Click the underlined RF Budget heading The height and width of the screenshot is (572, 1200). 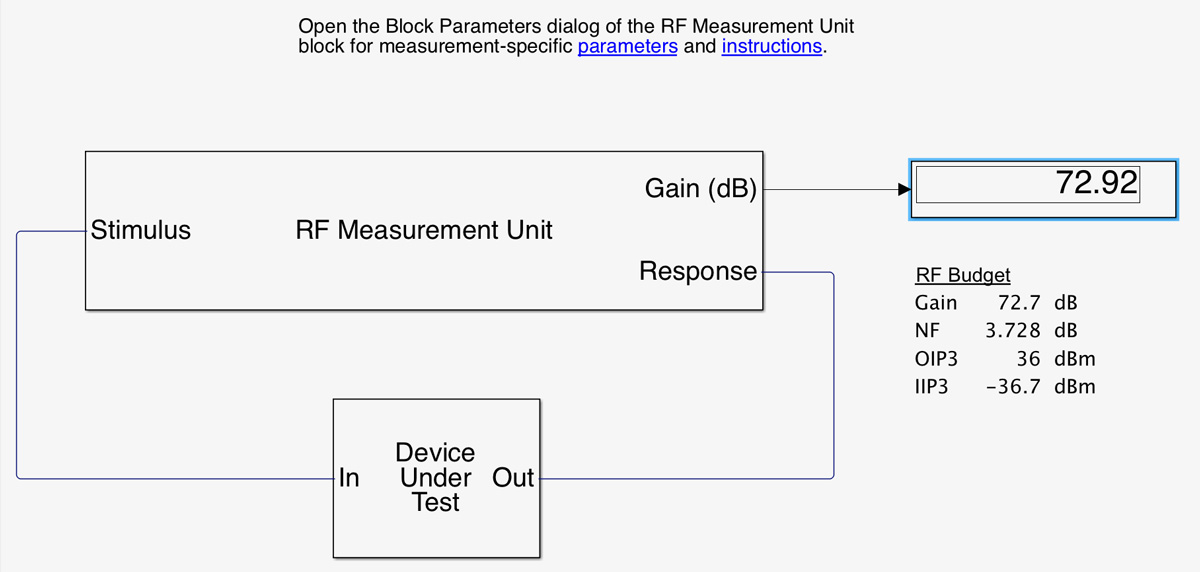pyautogui.click(x=963, y=276)
